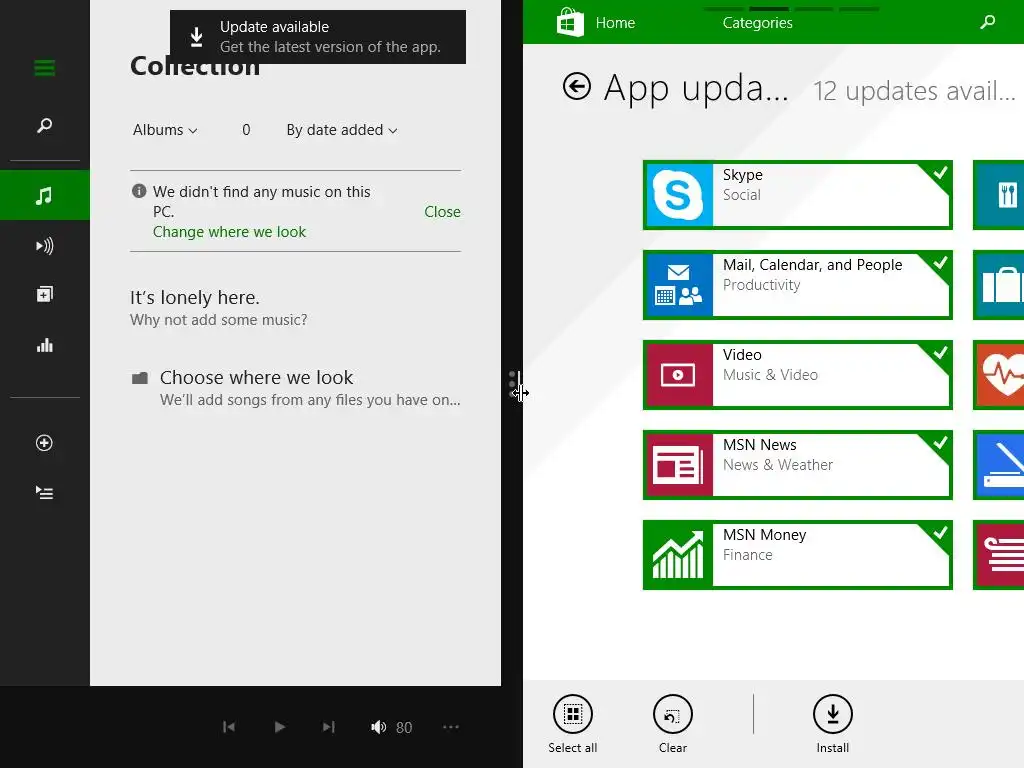
Task: Click the 12 updates available text
Action: click(x=914, y=91)
